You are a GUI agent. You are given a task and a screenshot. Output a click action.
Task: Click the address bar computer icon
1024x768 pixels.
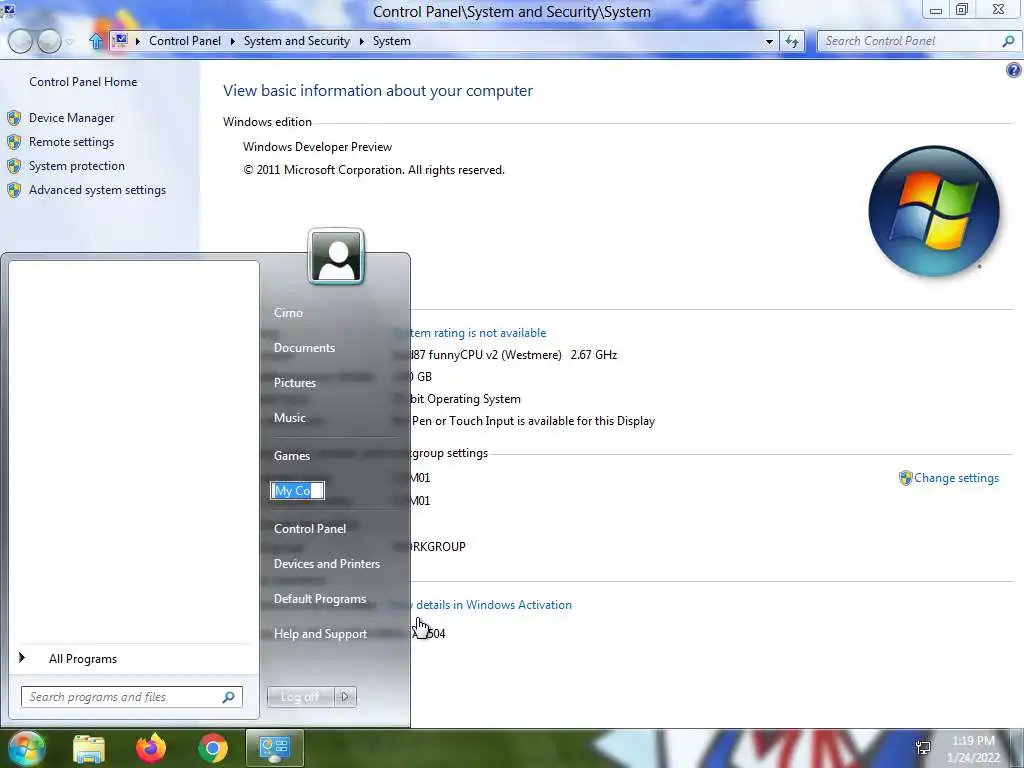pos(120,40)
